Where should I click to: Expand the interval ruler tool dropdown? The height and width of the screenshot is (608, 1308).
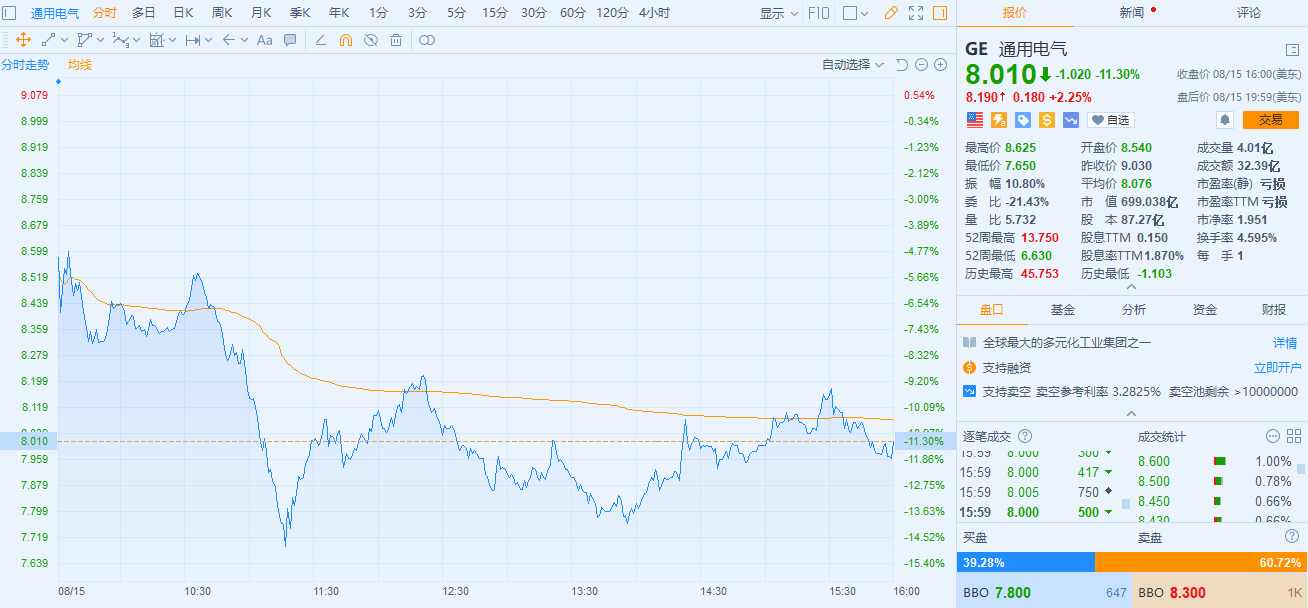pyautogui.click(x=209, y=40)
